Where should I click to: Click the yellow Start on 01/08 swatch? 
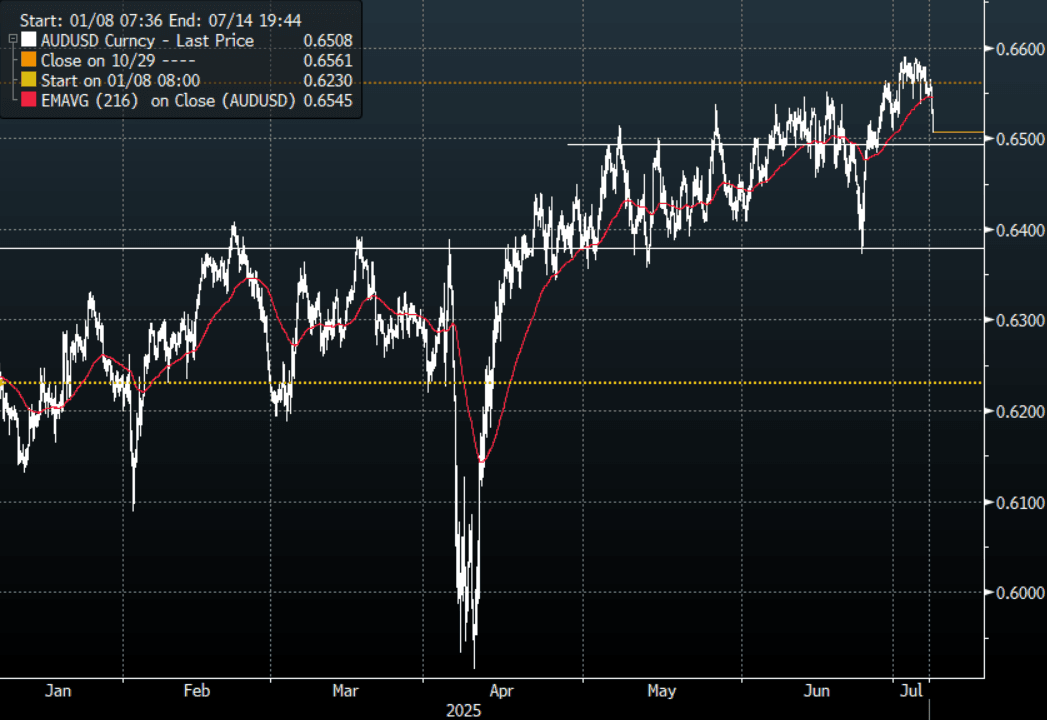29,80
